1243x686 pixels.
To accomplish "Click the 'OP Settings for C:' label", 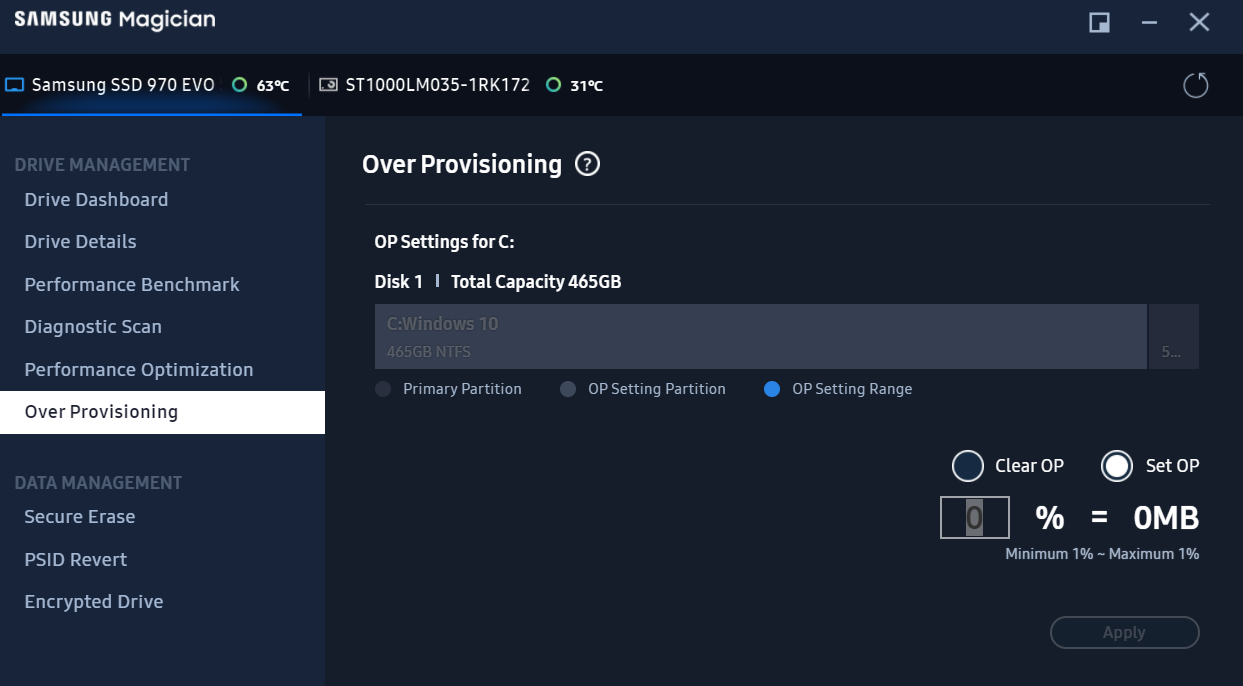I will 444,242.
